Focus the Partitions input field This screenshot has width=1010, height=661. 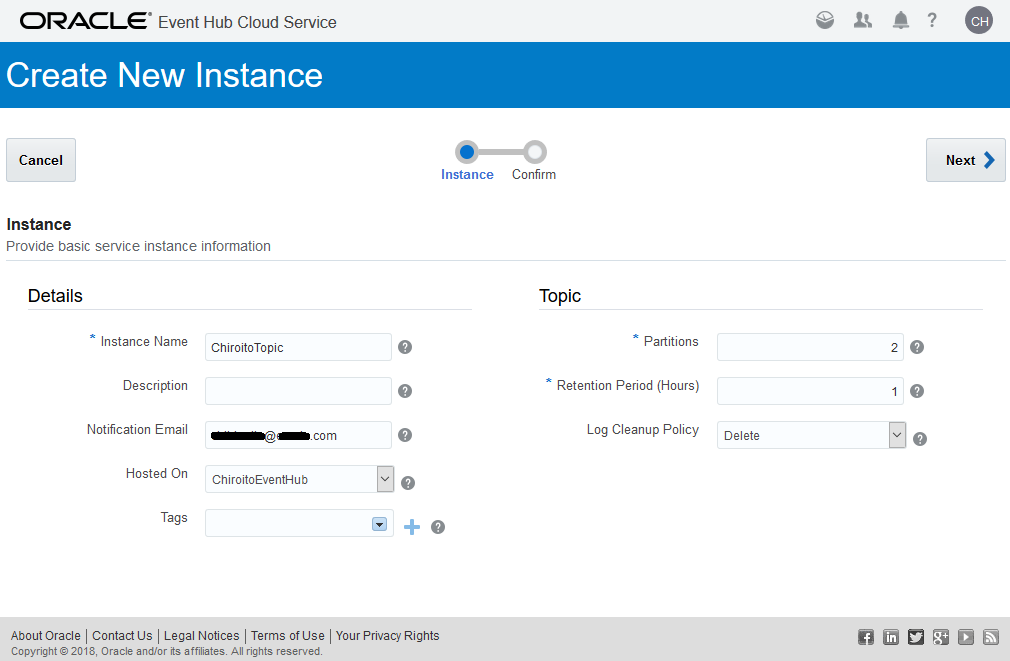pos(810,347)
